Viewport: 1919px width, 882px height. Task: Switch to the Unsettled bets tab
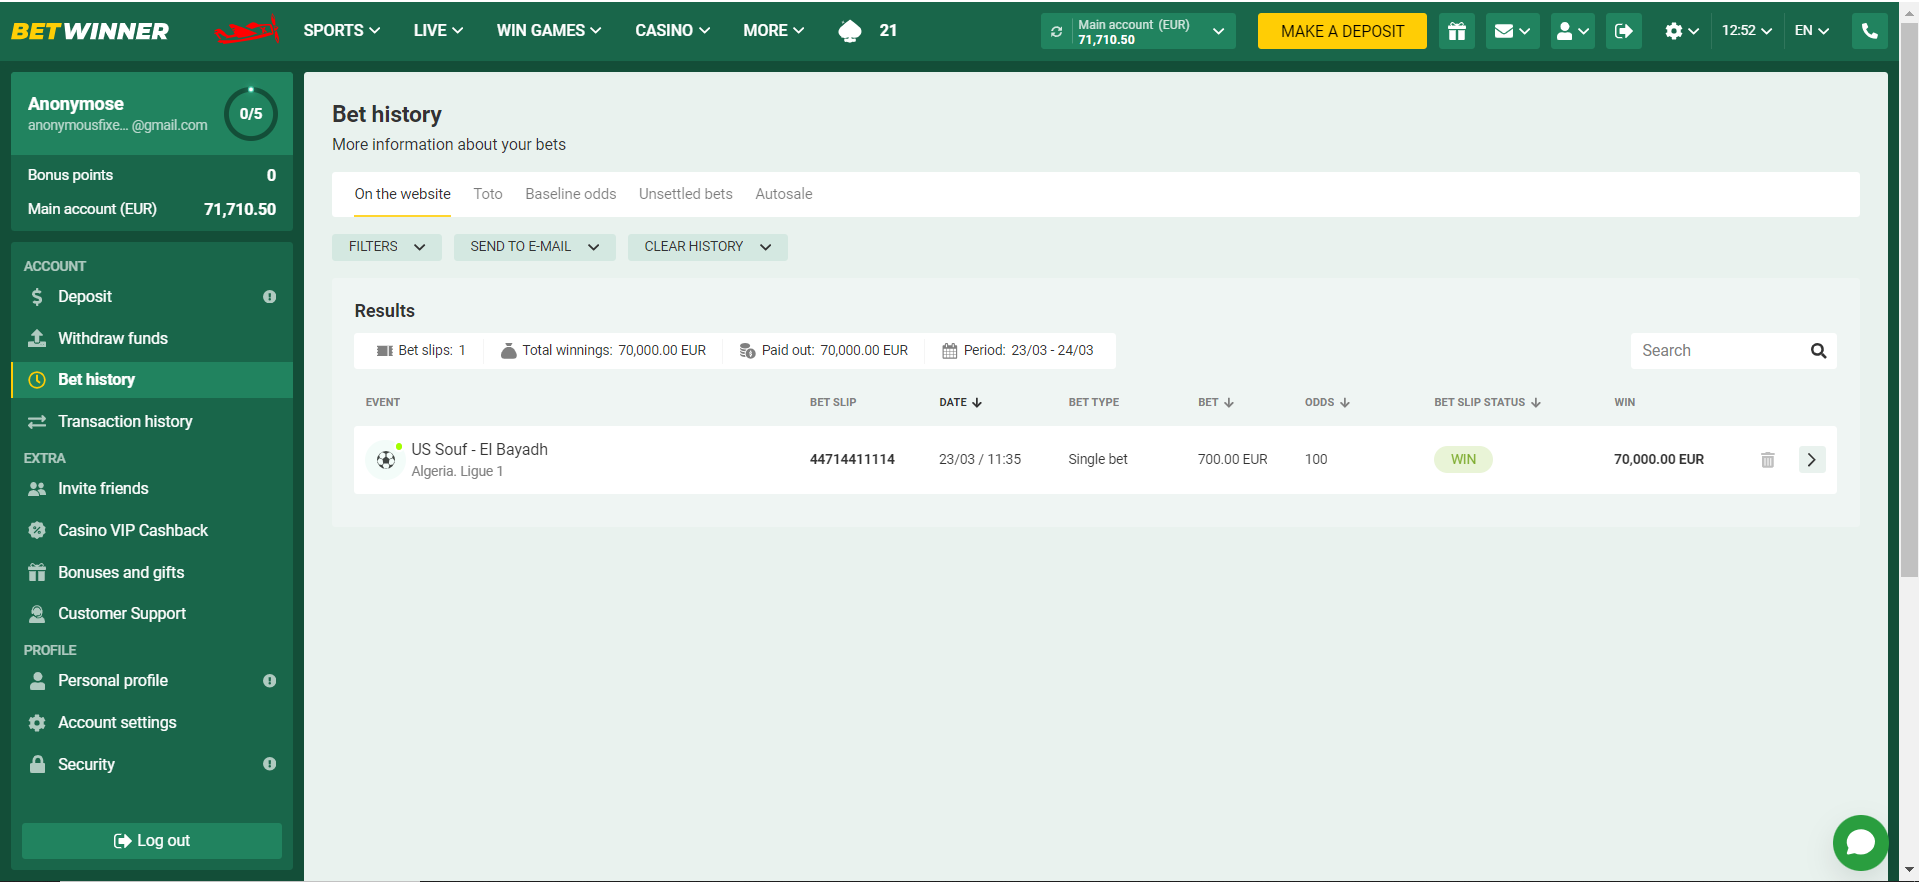(x=685, y=194)
